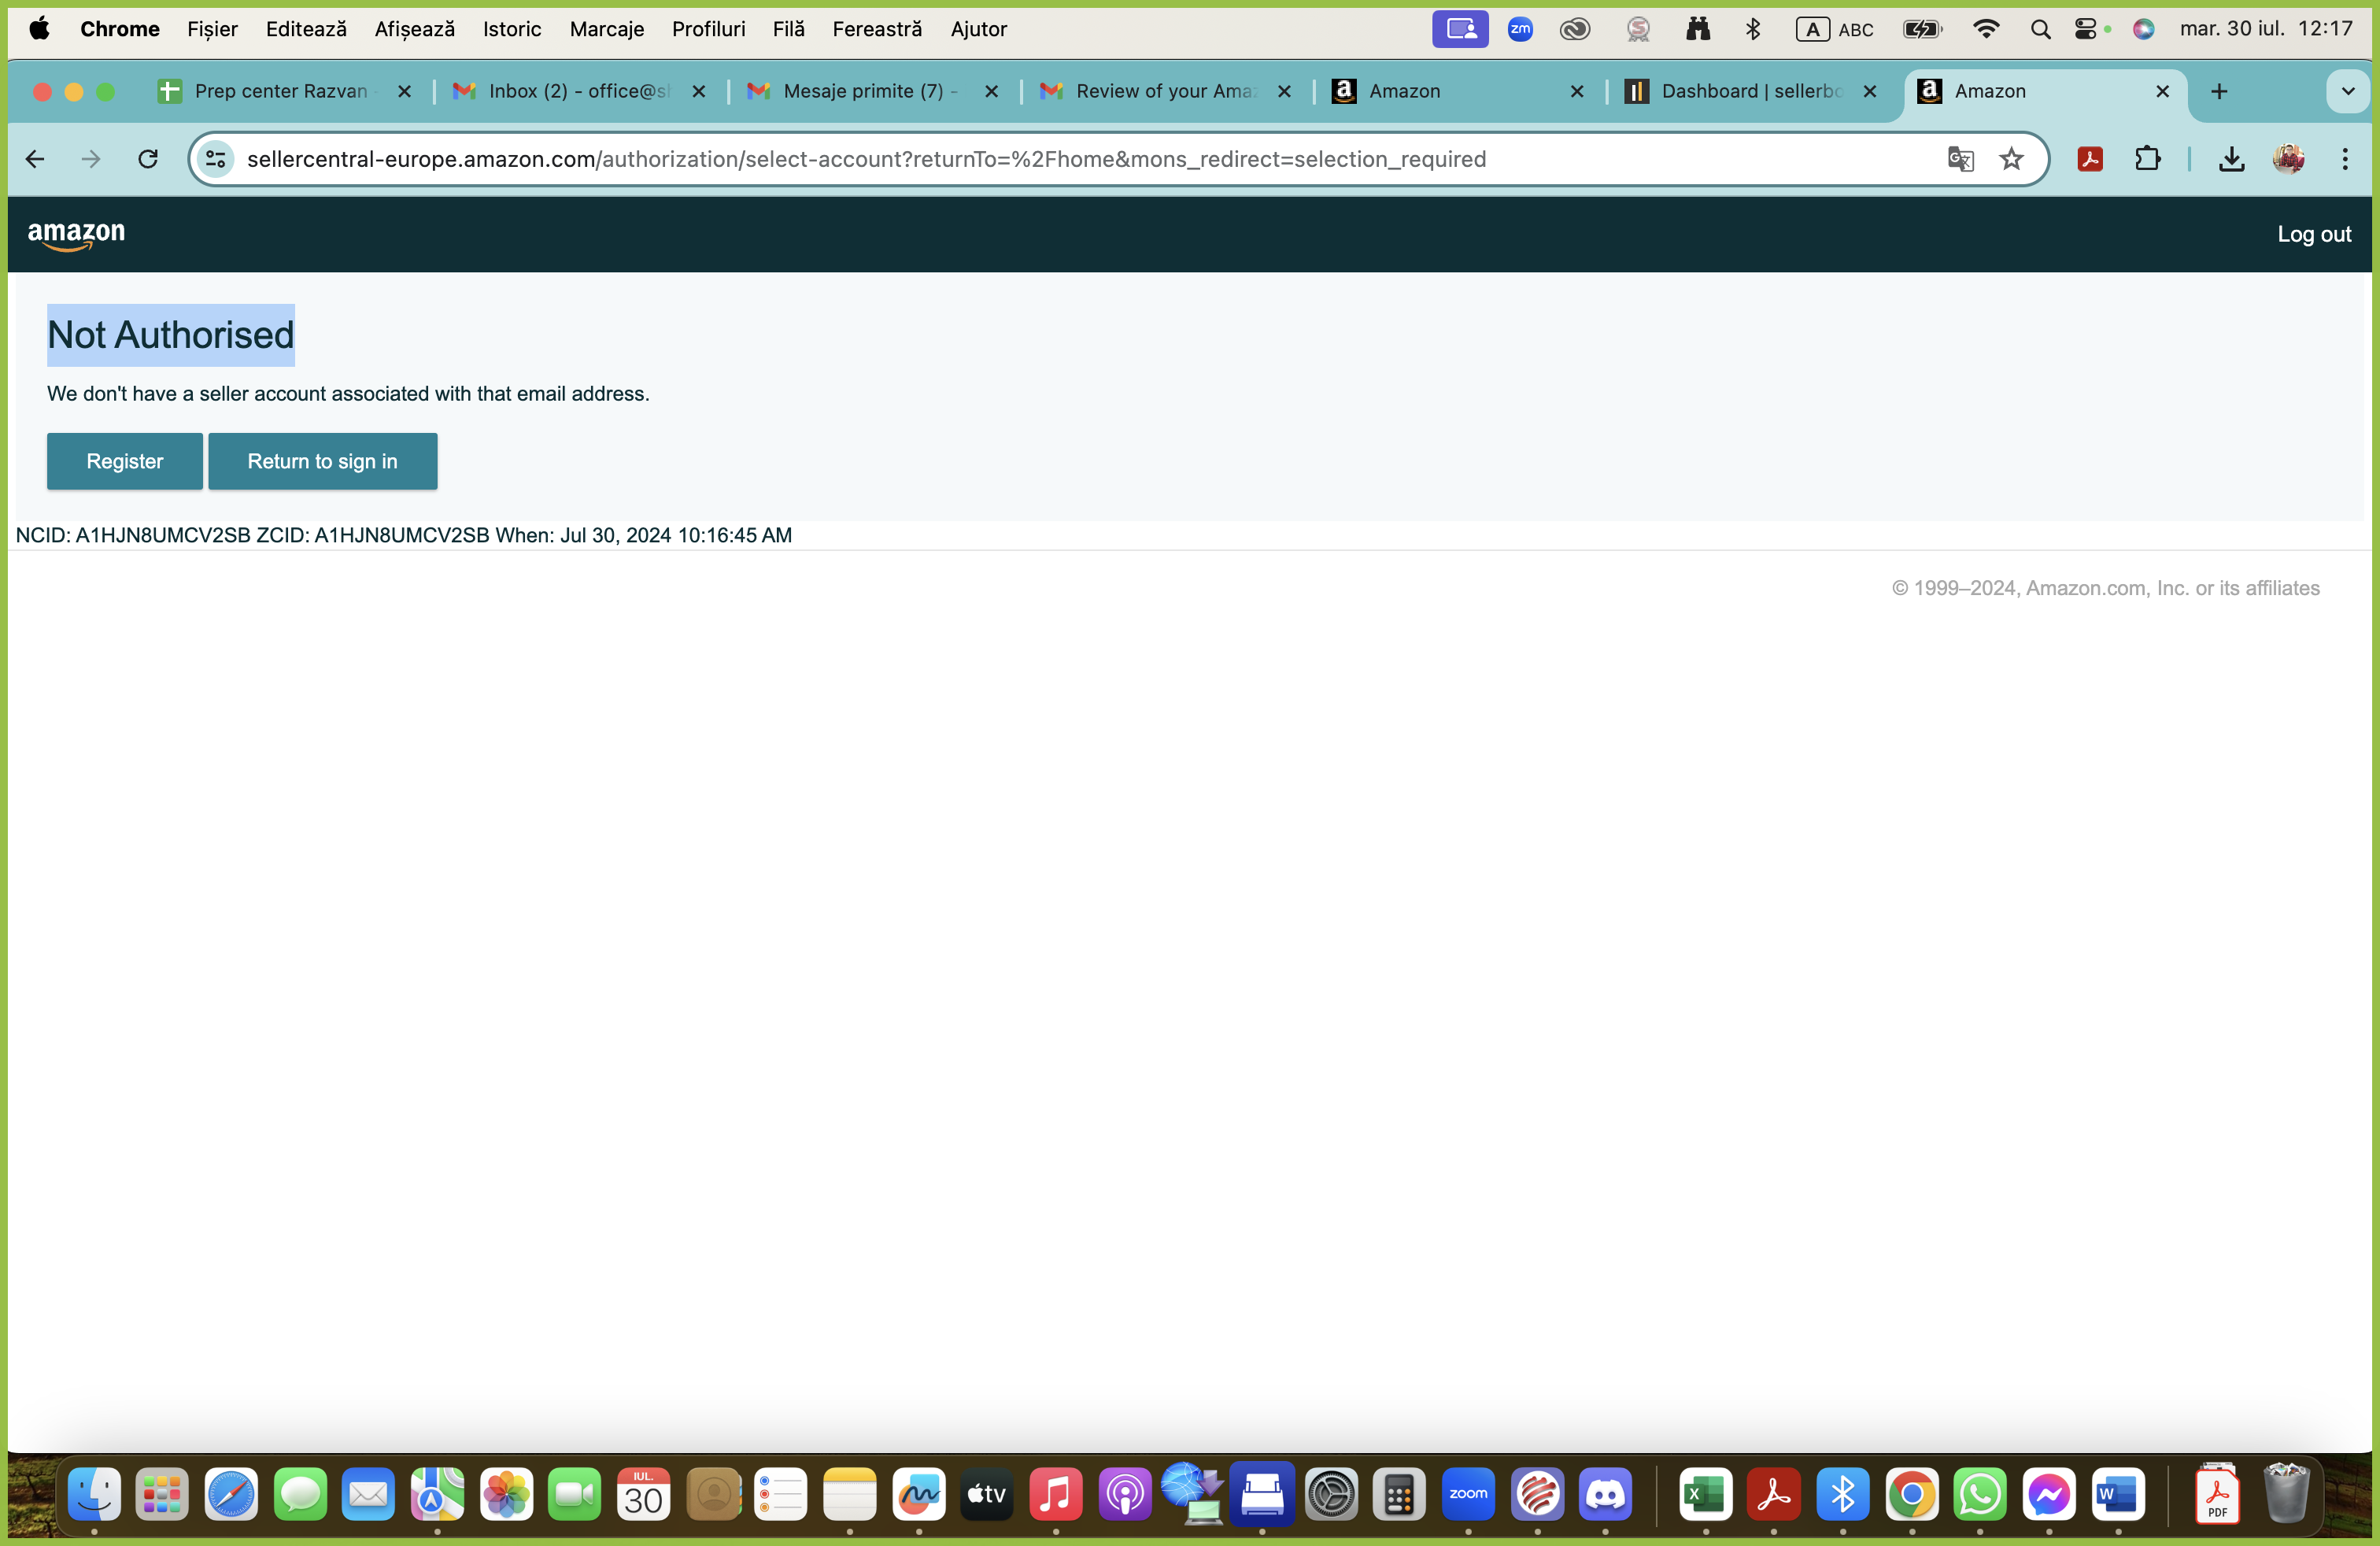The image size is (2380, 1546).
Task: Open Microsoft Excel from the Dock
Action: (x=1705, y=1494)
